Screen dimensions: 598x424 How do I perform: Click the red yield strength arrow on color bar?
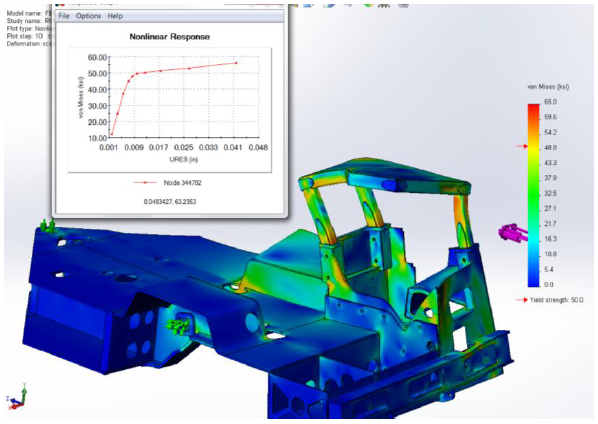coord(522,146)
